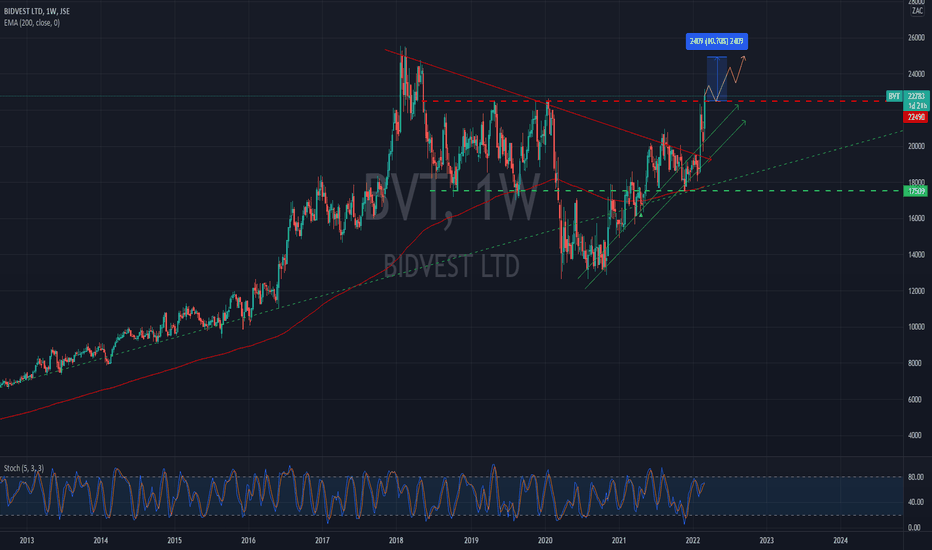
Task: Click the 6000 price axis label
Action: (916, 400)
